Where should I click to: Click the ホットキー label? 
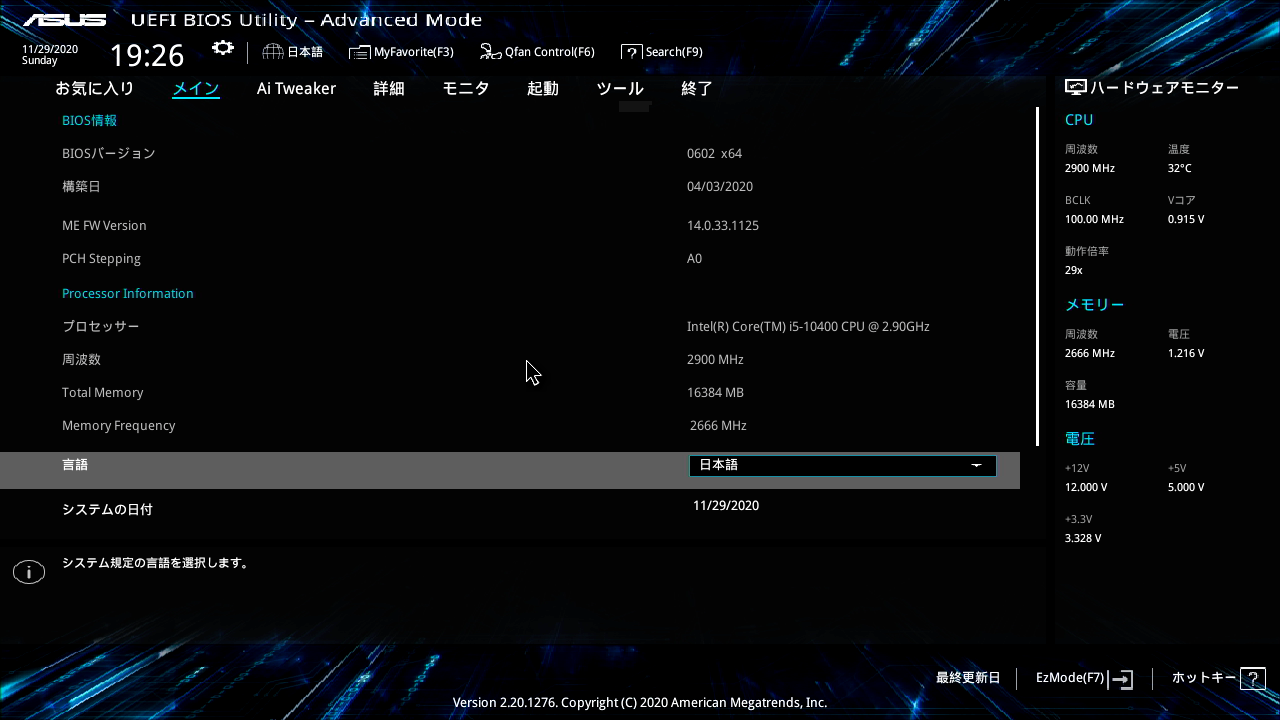pos(1204,678)
